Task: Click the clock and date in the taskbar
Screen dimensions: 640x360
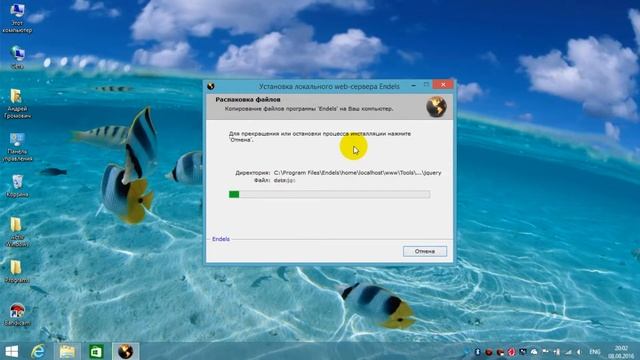Action: tap(621, 352)
